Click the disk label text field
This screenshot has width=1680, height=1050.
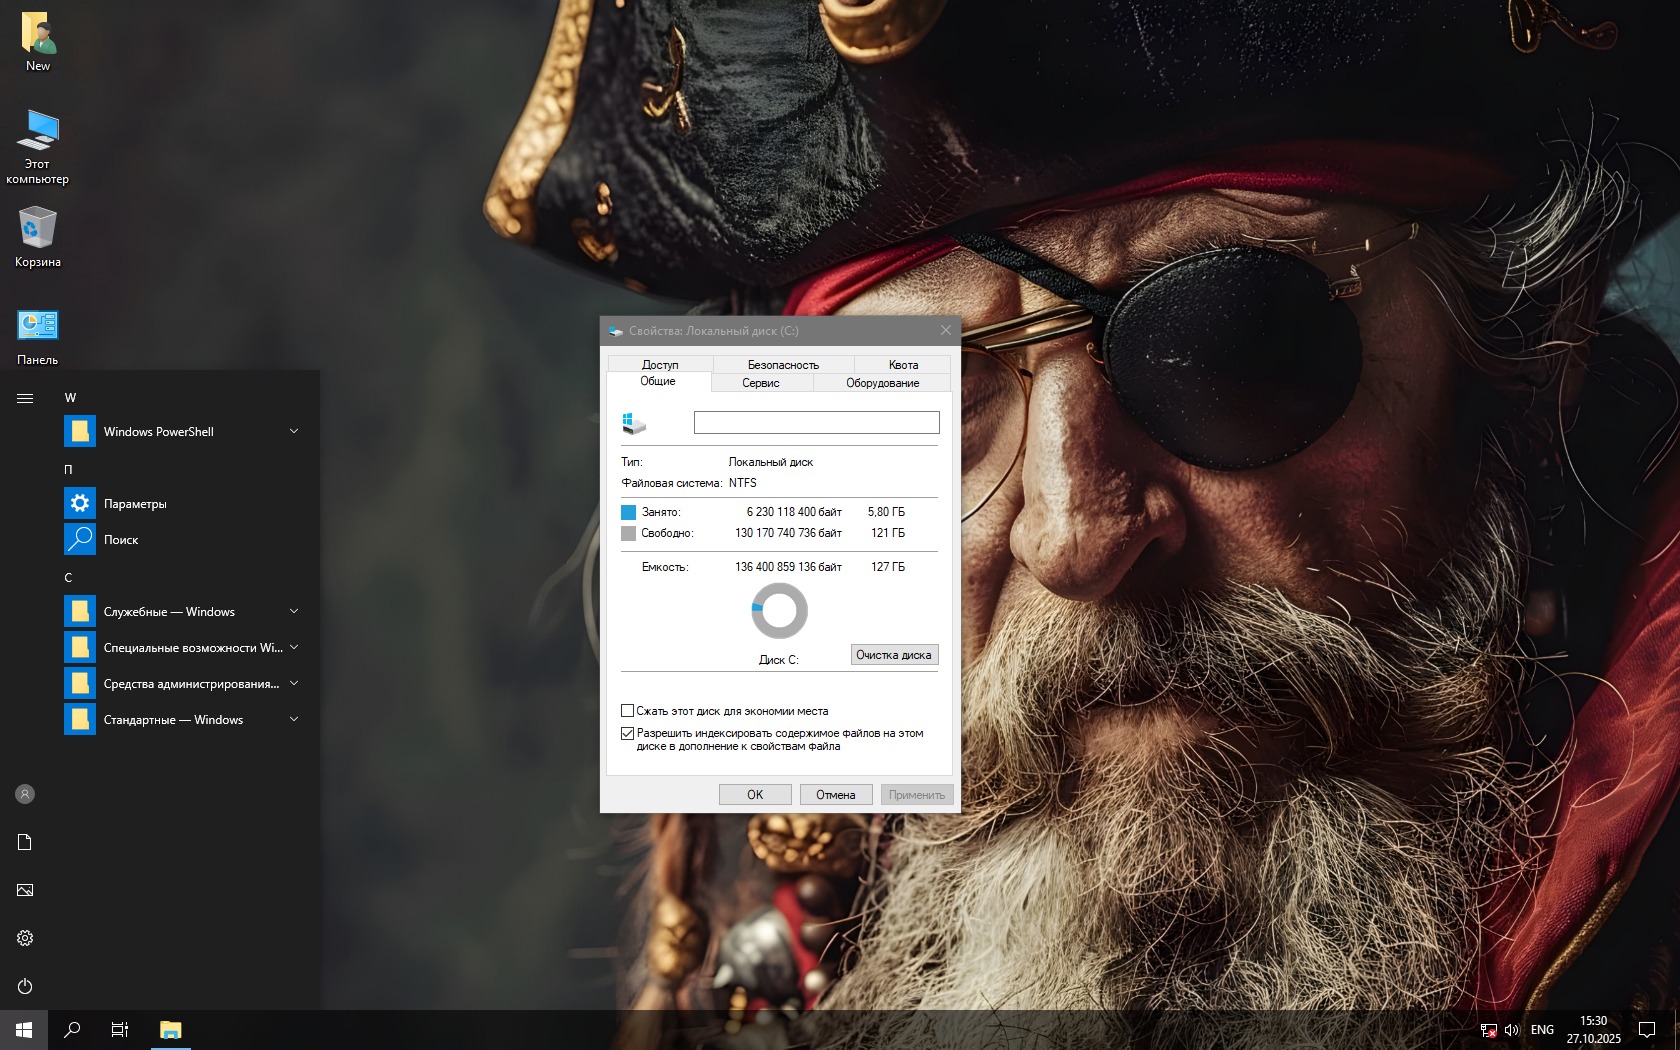[x=816, y=422]
